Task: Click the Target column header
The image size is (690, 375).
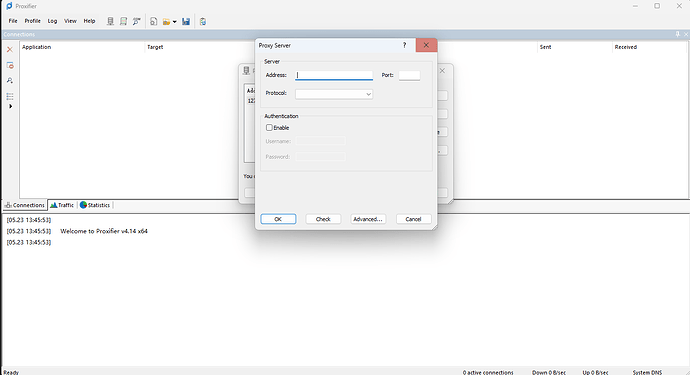Action: coord(155,47)
